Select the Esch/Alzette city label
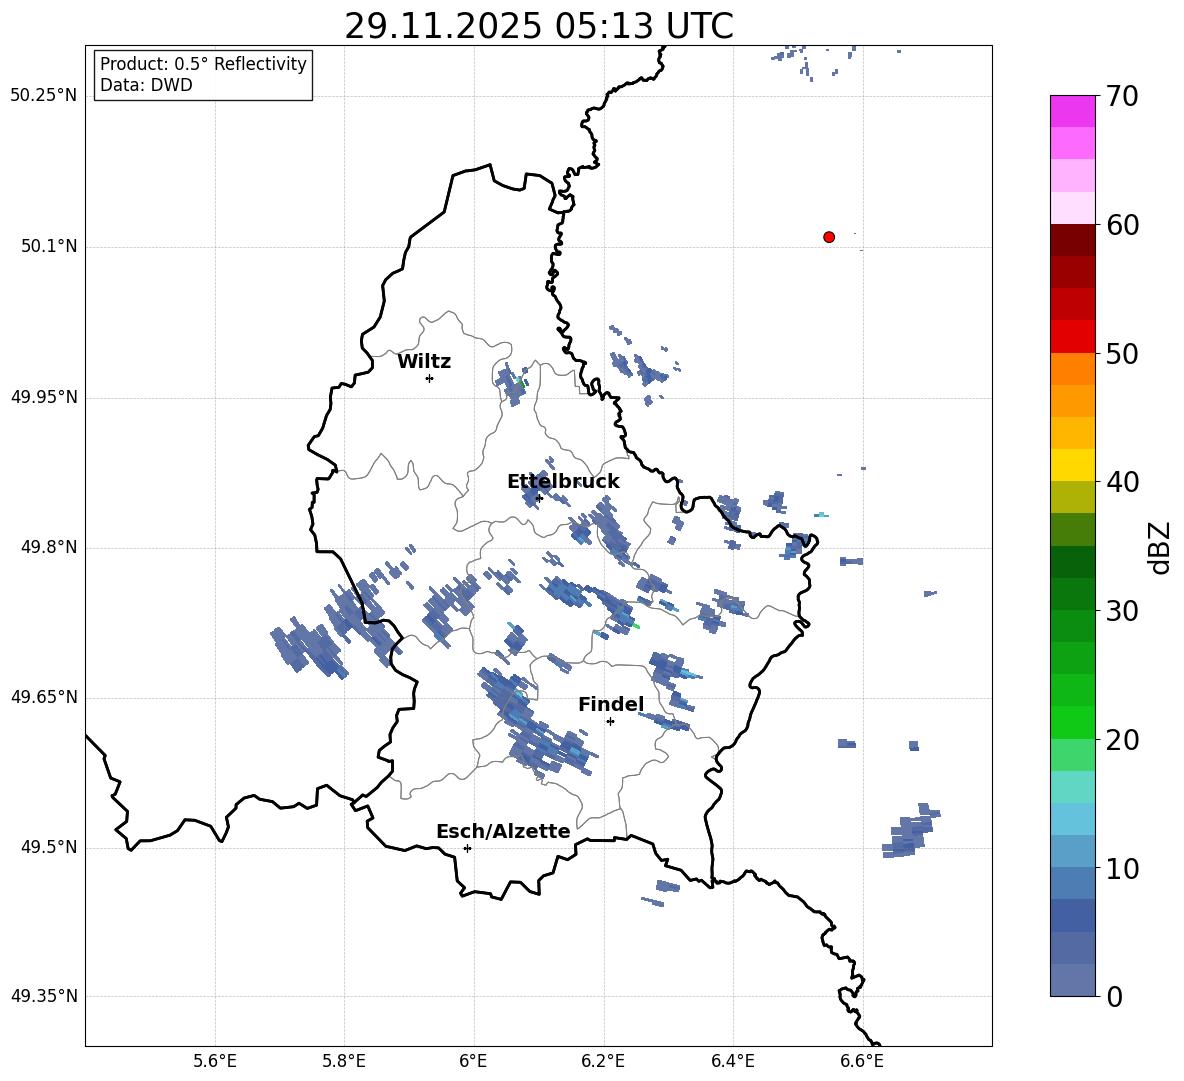Viewport: 1184px width, 1081px height. pyautogui.click(x=504, y=831)
